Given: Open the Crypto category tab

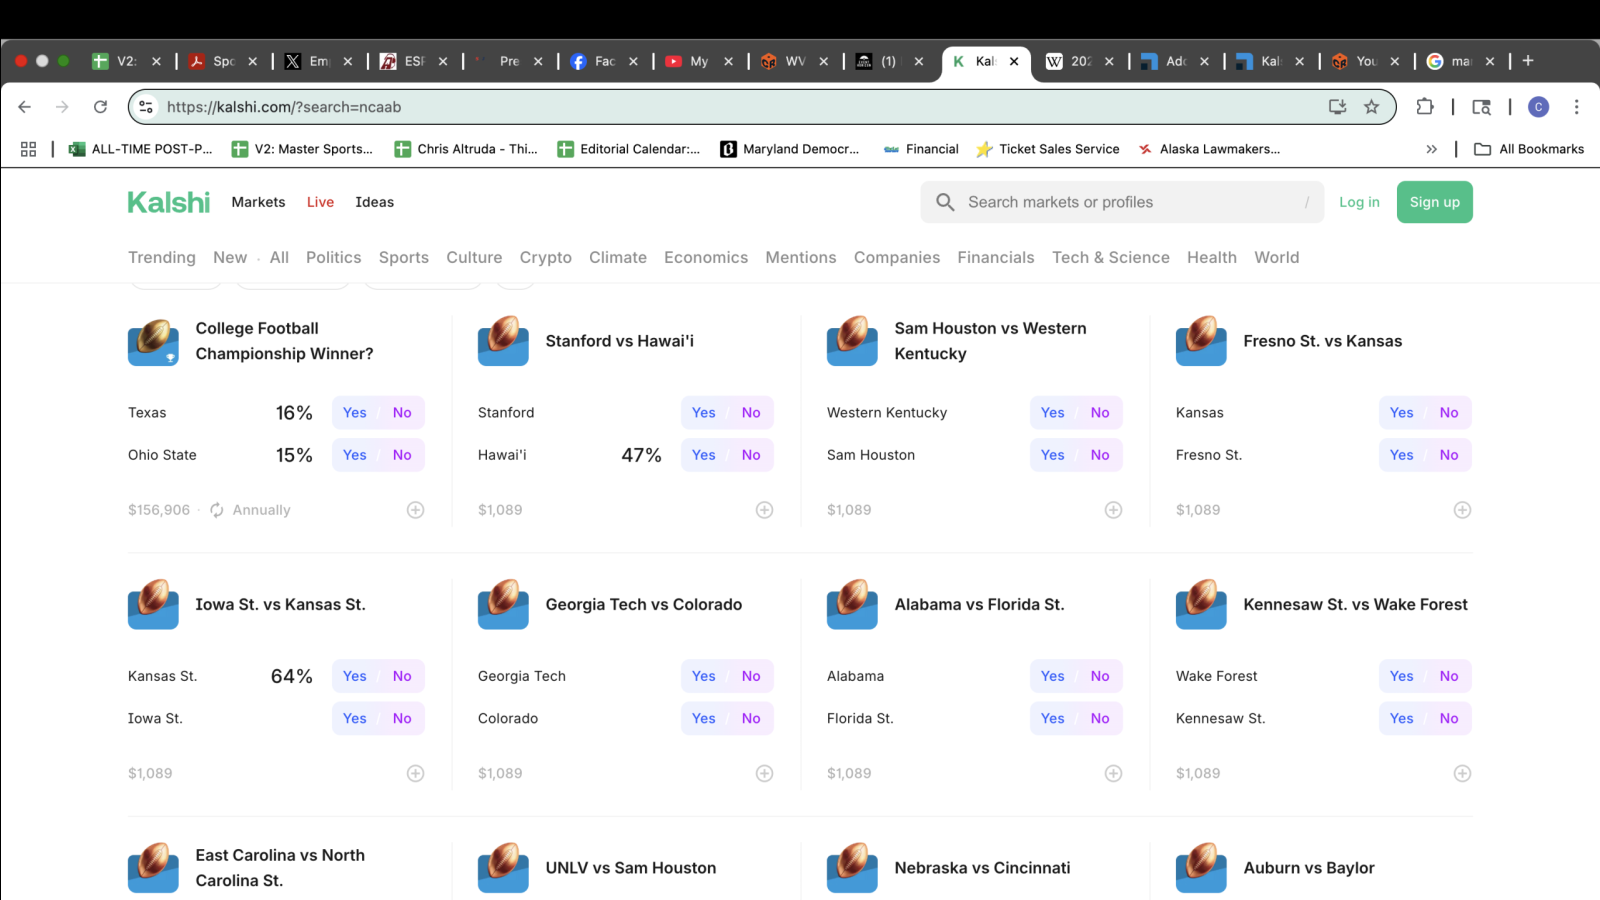Looking at the screenshot, I should pos(546,257).
